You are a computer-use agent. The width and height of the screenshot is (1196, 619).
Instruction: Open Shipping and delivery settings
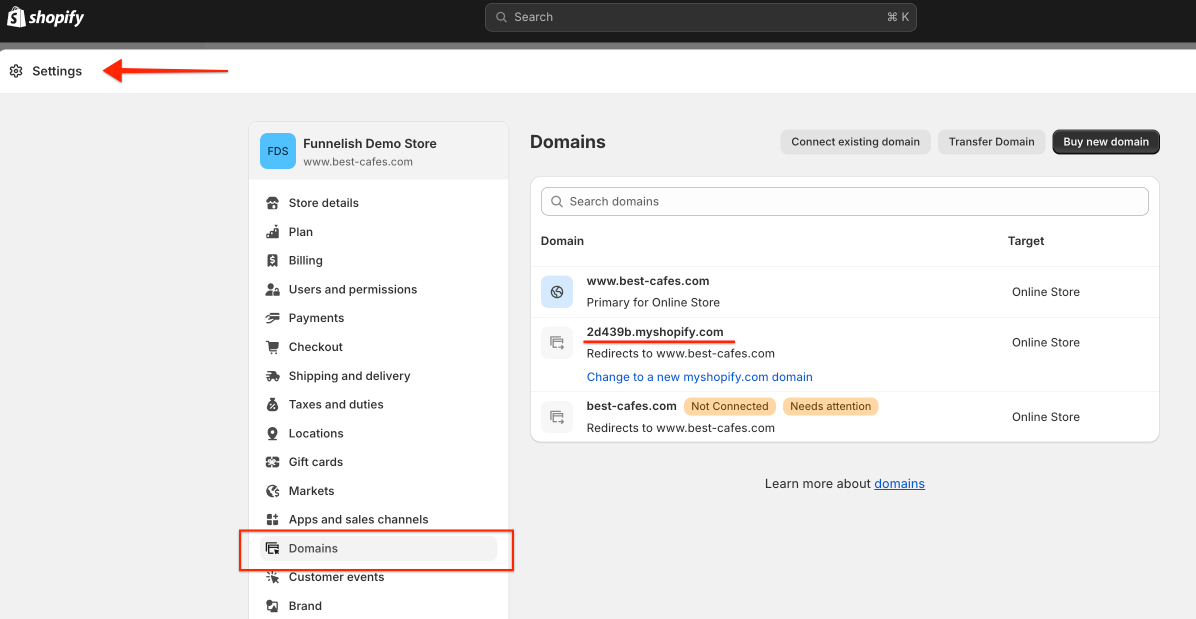tap(349, 376)
